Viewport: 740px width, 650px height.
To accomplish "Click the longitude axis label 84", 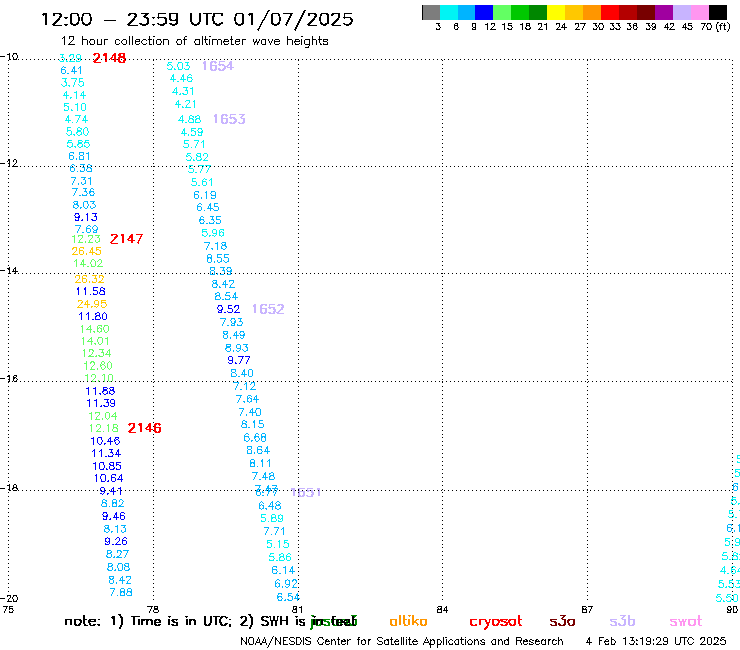I will (x=442, y=609).
